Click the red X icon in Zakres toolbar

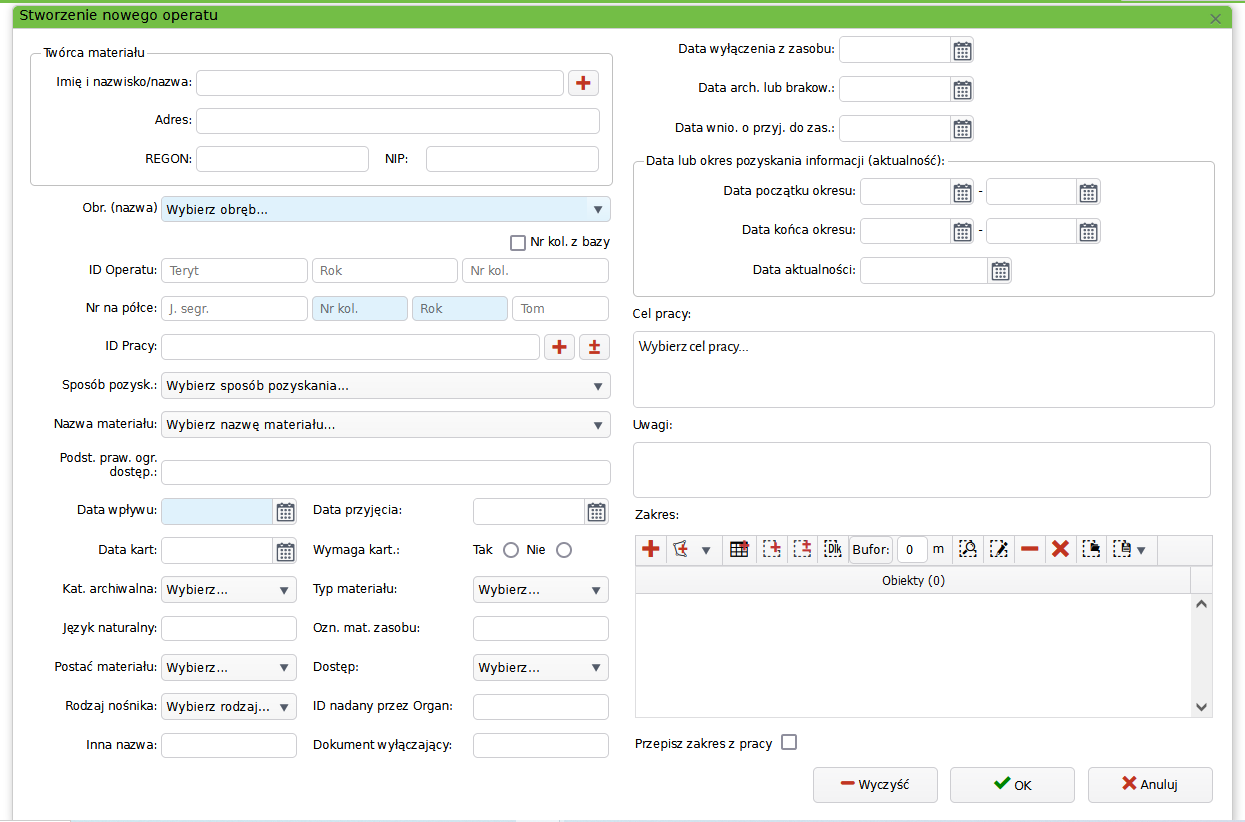point(1061,549)
